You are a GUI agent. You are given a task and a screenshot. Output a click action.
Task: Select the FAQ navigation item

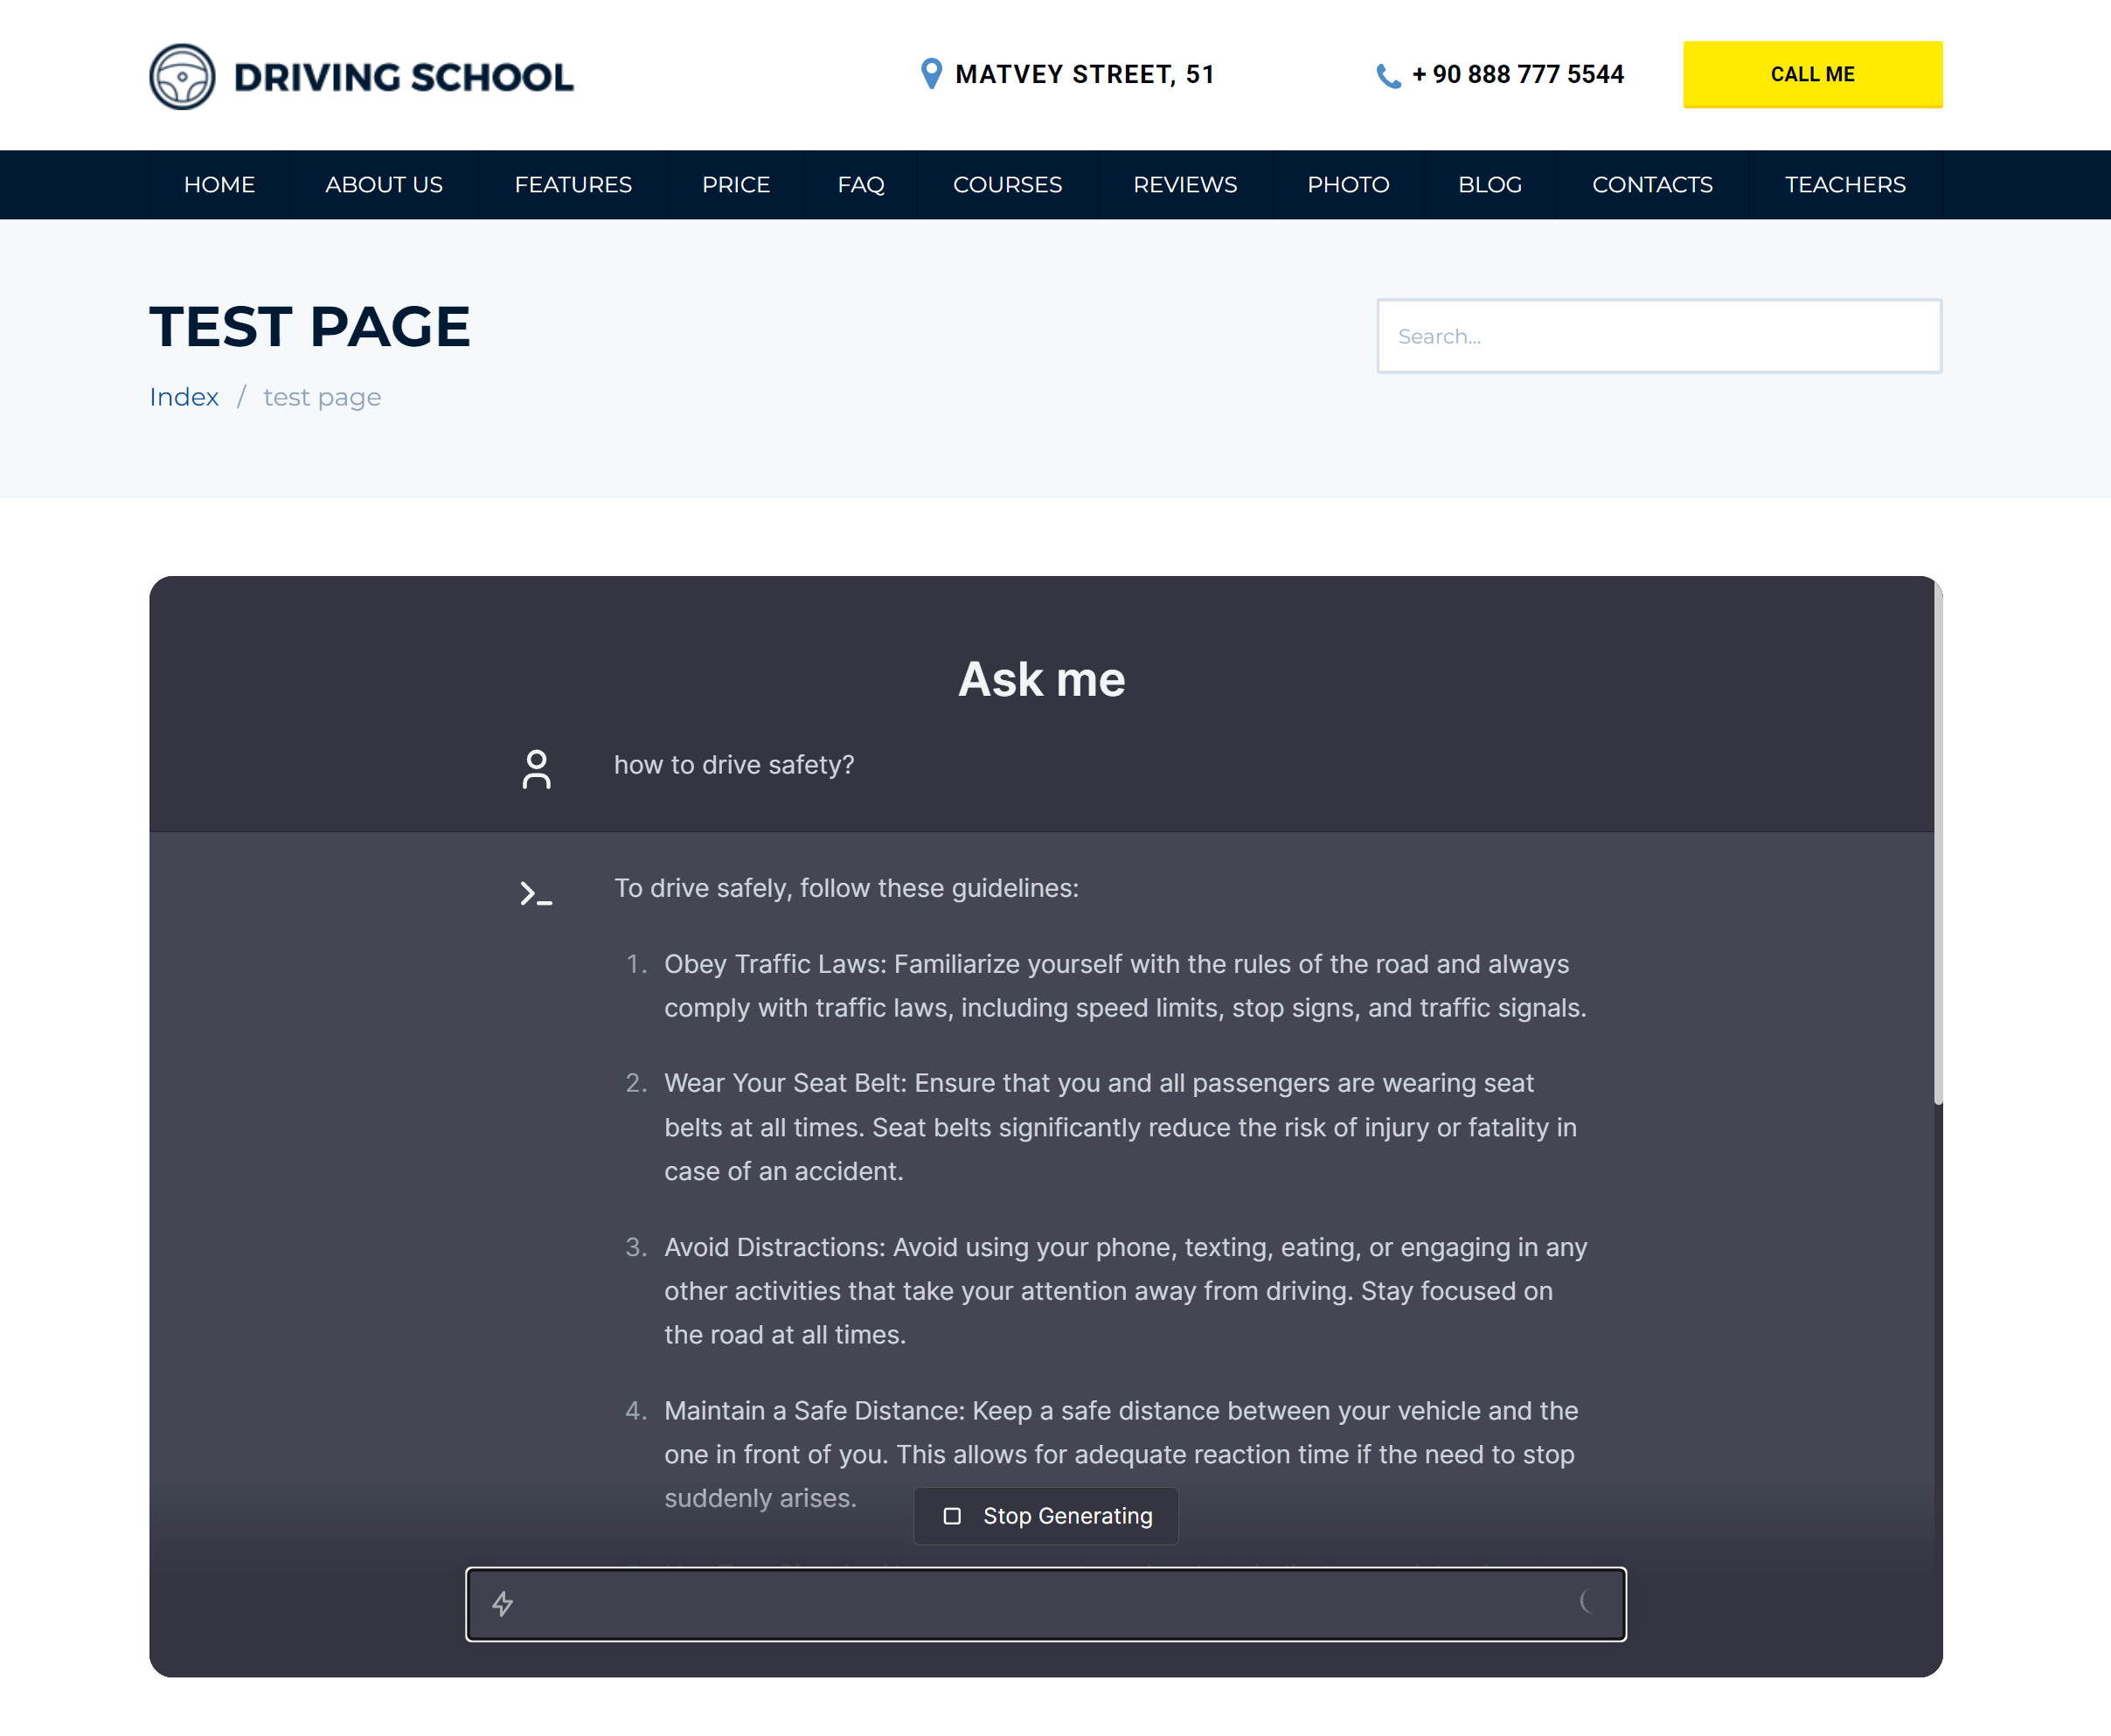coord(861,185)
